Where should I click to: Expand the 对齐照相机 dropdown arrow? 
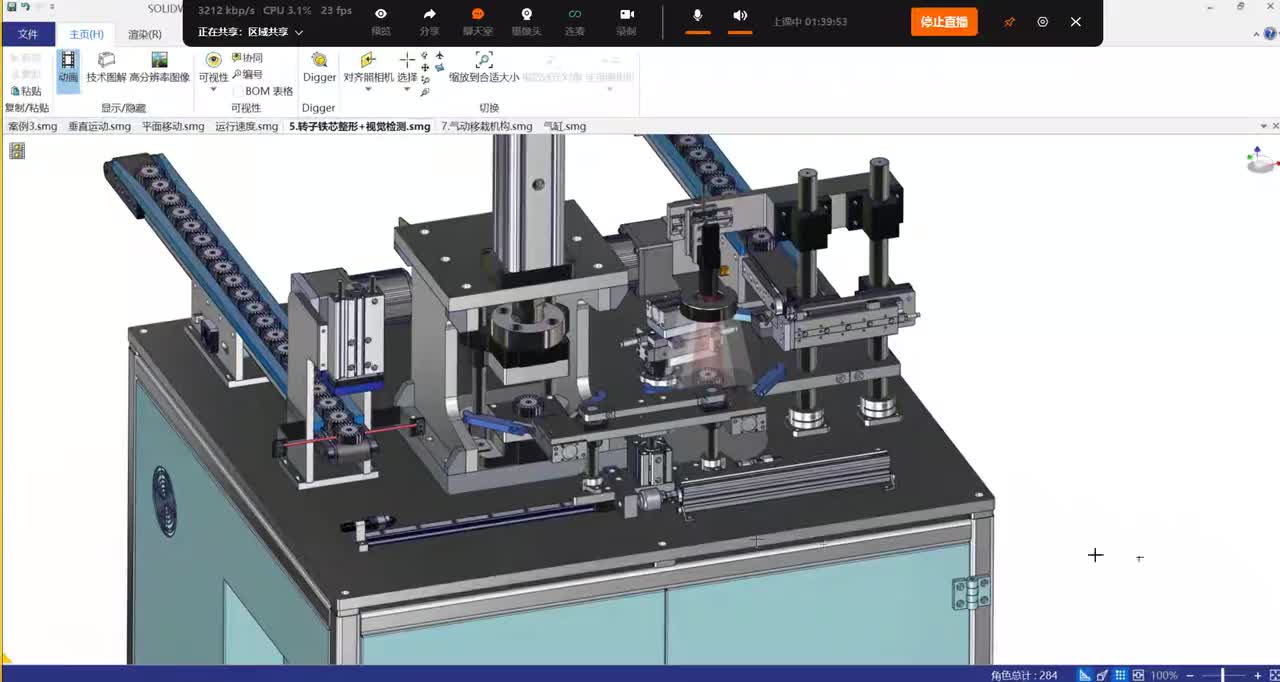(367, 90)
